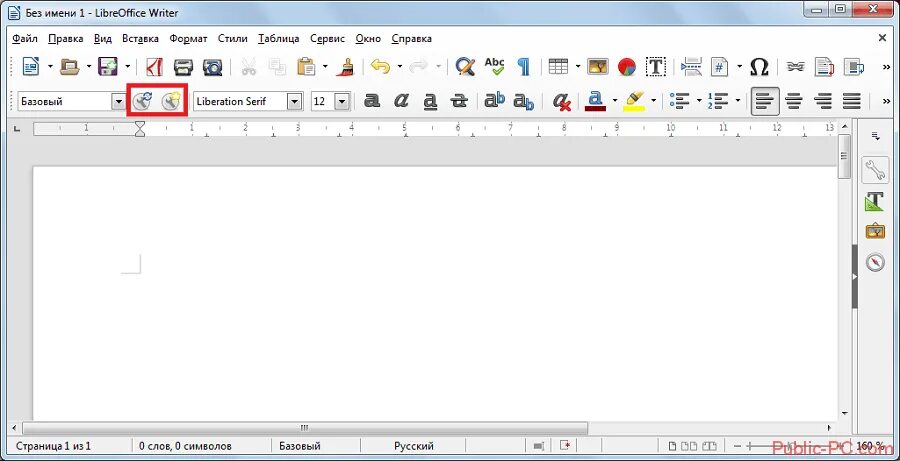900x461 pixels.
Task: Toggle formatting marks with the pilcrow icon
Action: (x=523, y=67)
